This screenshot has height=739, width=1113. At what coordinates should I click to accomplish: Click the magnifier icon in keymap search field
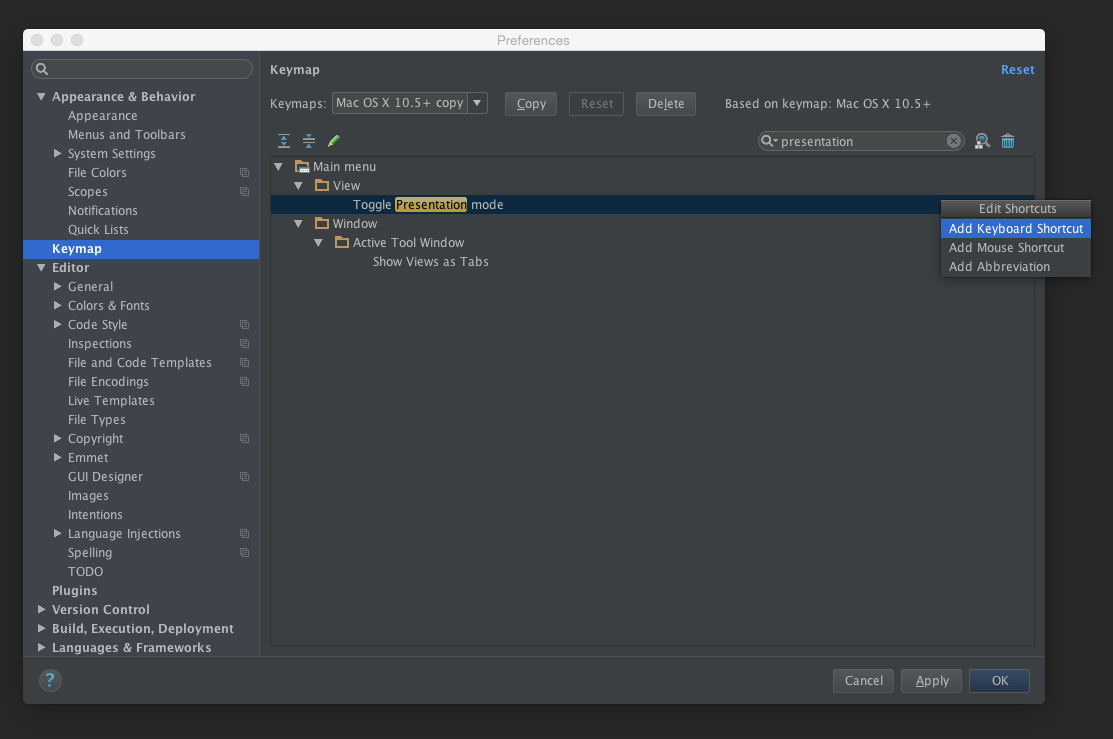click(769, 141)
